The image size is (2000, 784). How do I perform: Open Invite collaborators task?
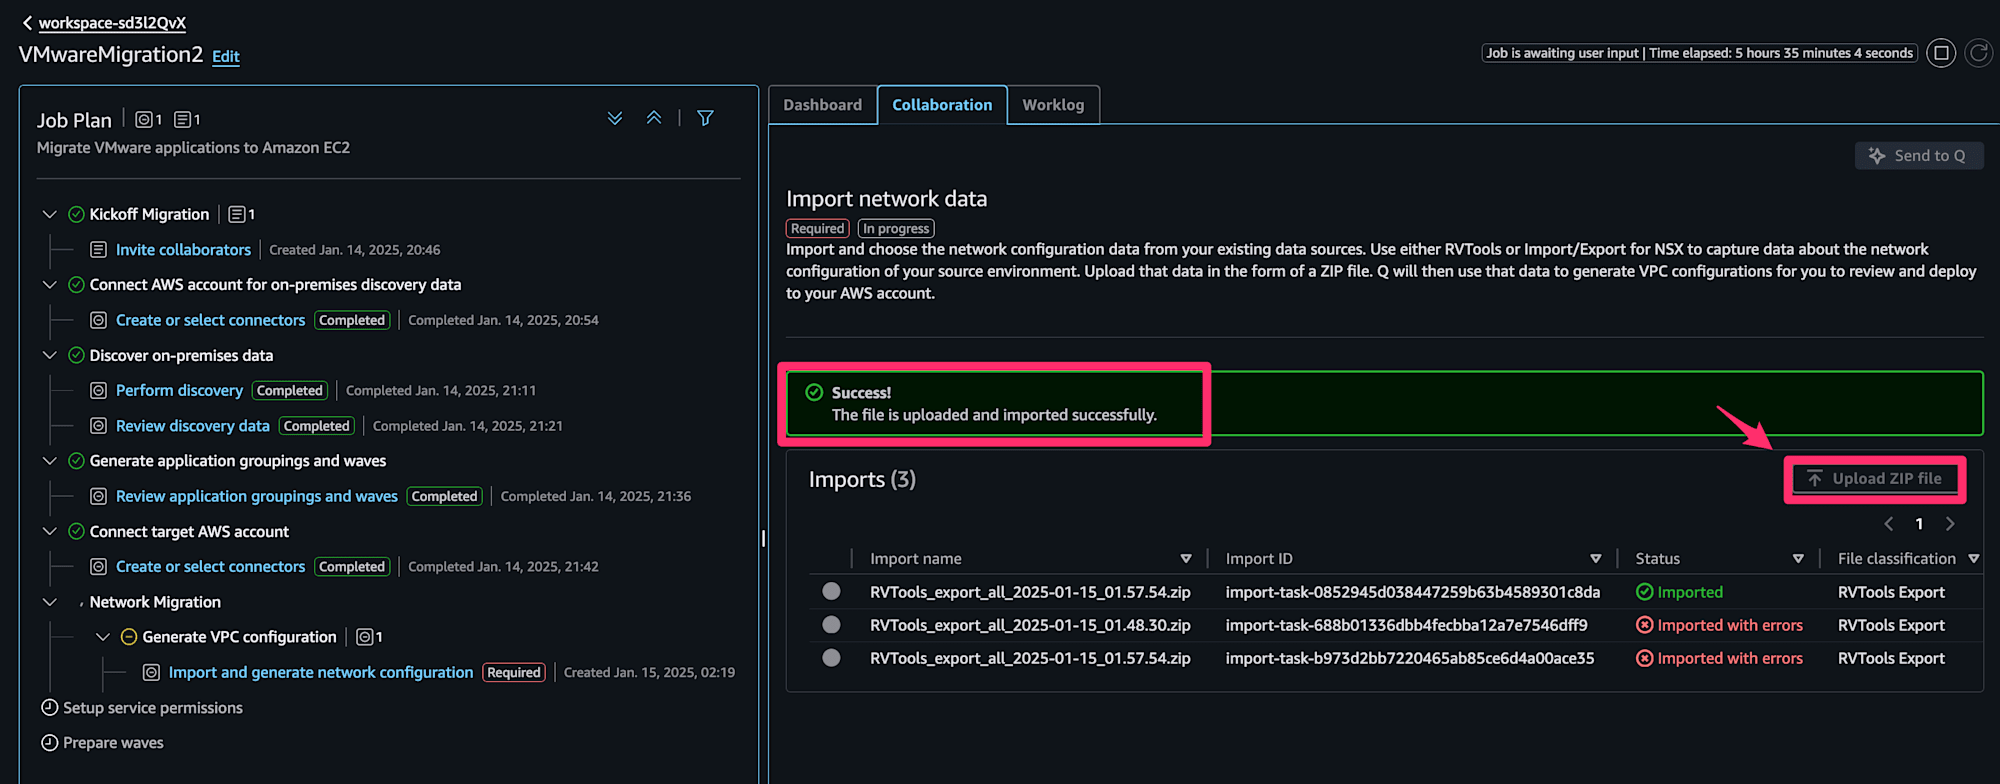[x=183, y=250]
